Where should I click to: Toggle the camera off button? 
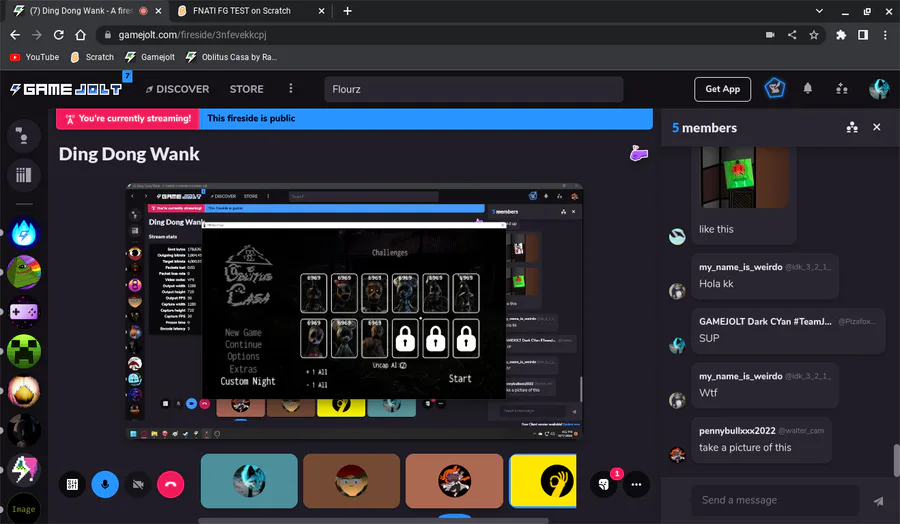[138, 484]
